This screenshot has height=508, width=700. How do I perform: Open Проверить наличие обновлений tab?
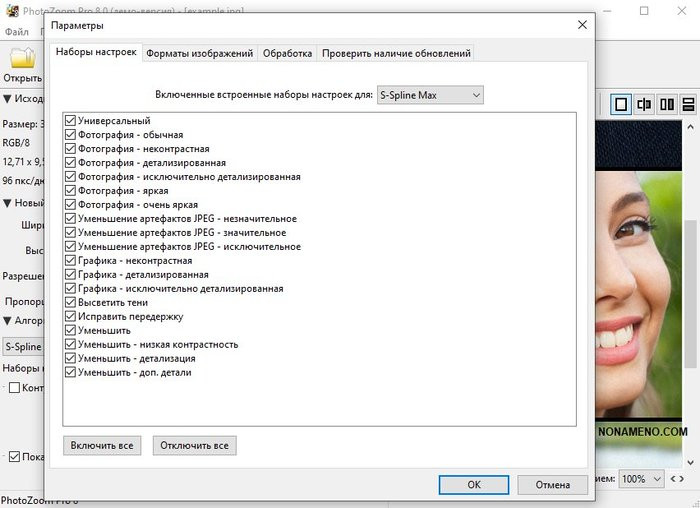click(396, 54)
